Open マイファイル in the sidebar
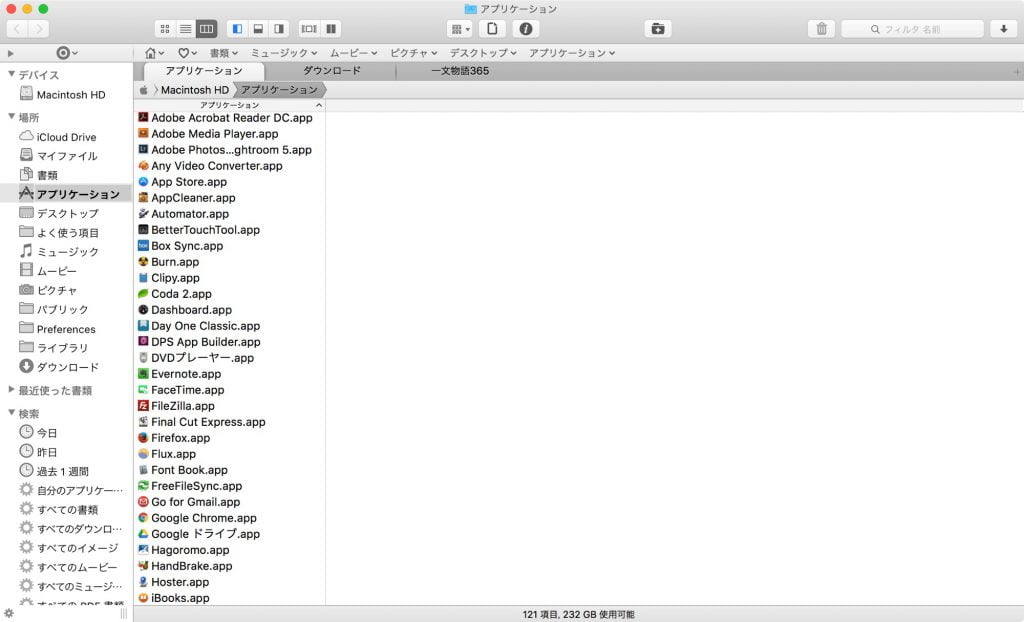Image resolution: width=1024 pixels, height=622 pixels. pos(65,156)
